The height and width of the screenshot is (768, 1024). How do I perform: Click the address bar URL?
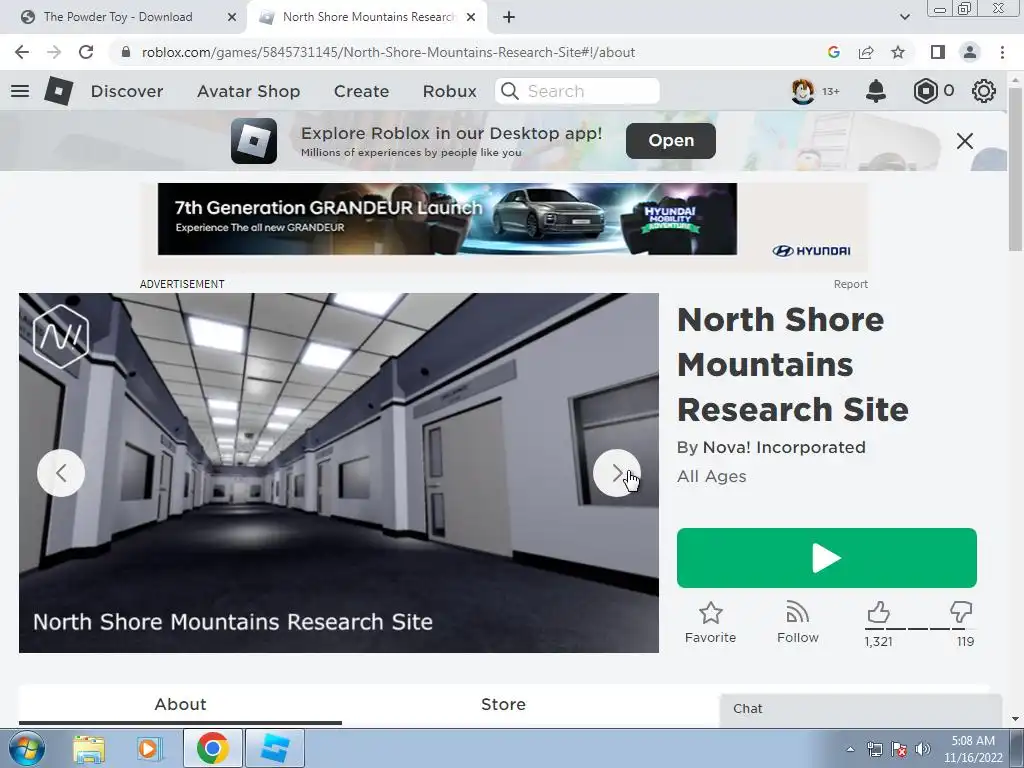[x=389, y=52]
